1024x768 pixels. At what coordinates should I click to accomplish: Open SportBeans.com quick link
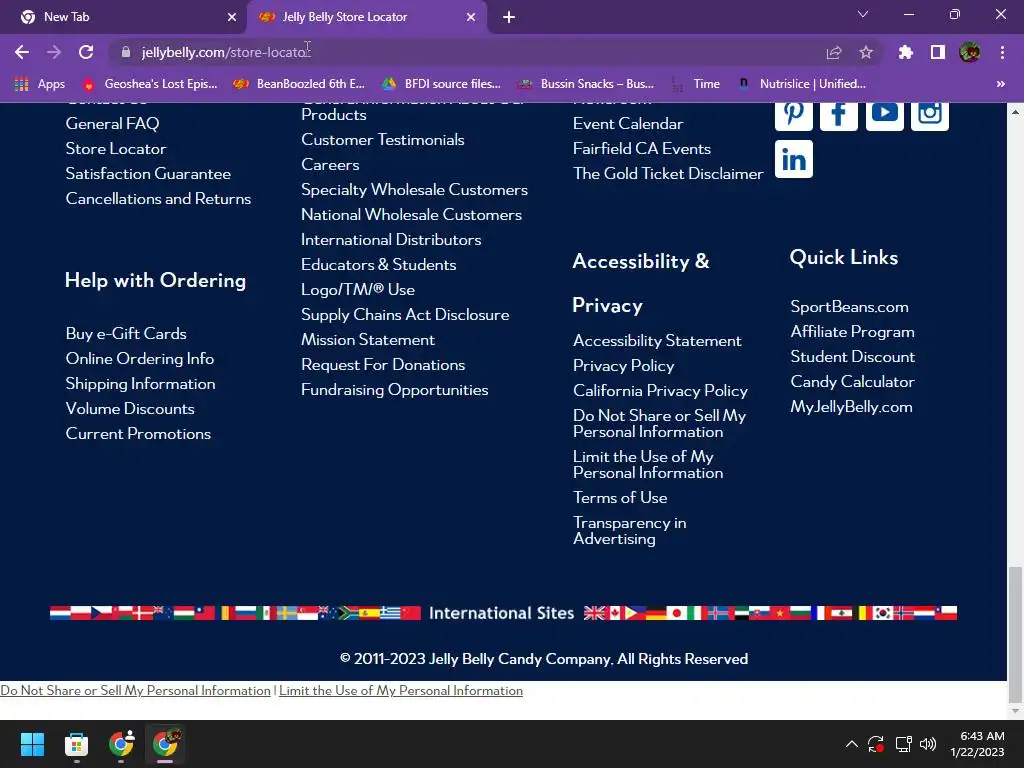(x=849, y=307)
